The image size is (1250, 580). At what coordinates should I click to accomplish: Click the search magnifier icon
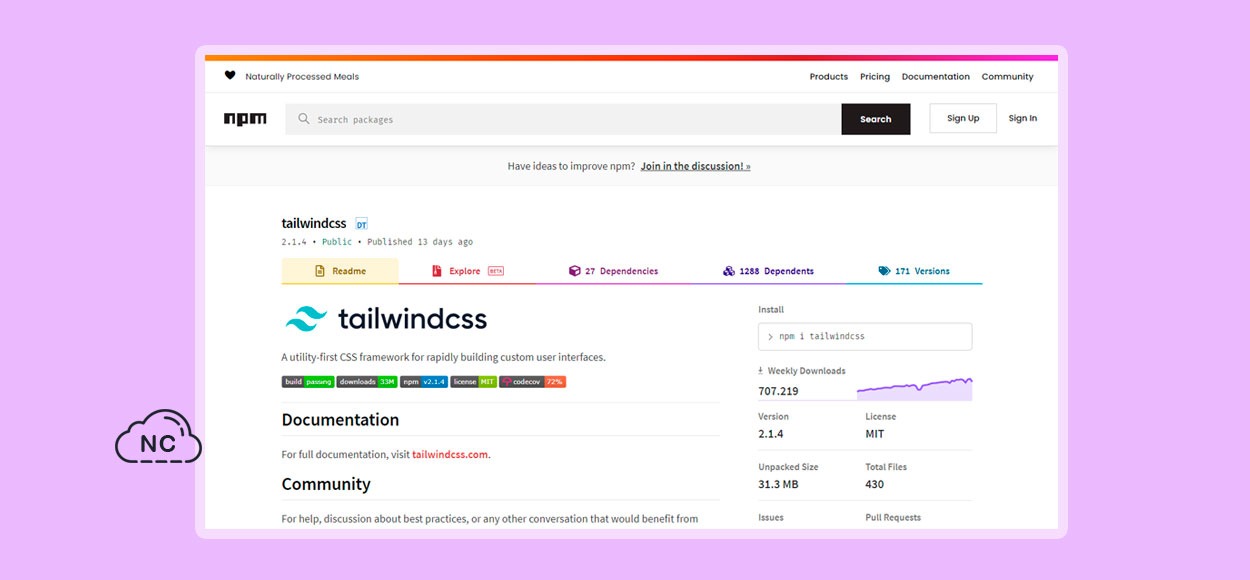click(x=304, y=119)
